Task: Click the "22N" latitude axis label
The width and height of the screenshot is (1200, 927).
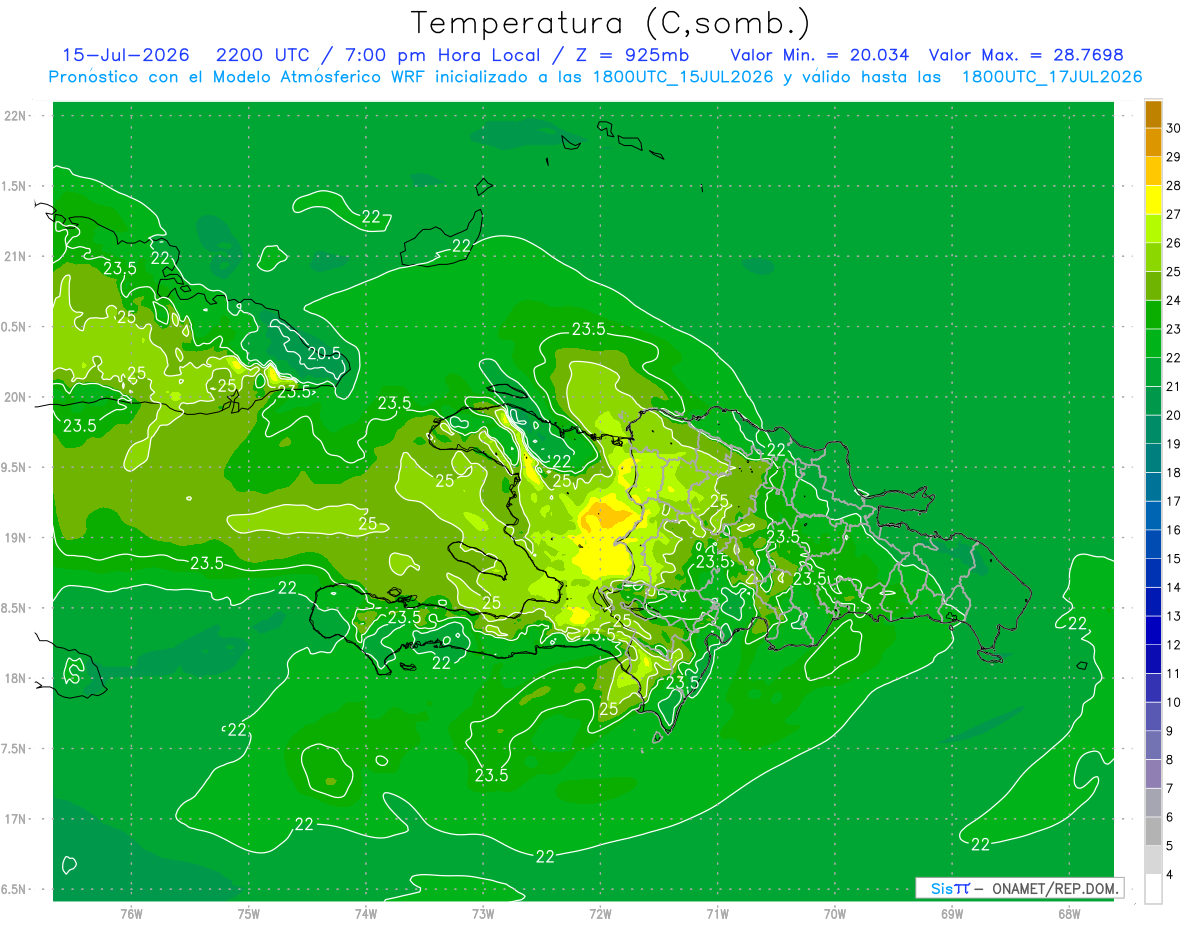Action: [x=15, y=116]
